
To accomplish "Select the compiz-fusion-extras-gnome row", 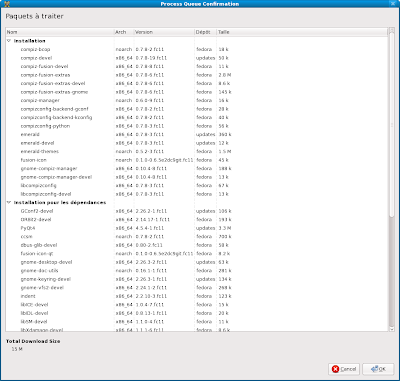I will click(197, 92).
